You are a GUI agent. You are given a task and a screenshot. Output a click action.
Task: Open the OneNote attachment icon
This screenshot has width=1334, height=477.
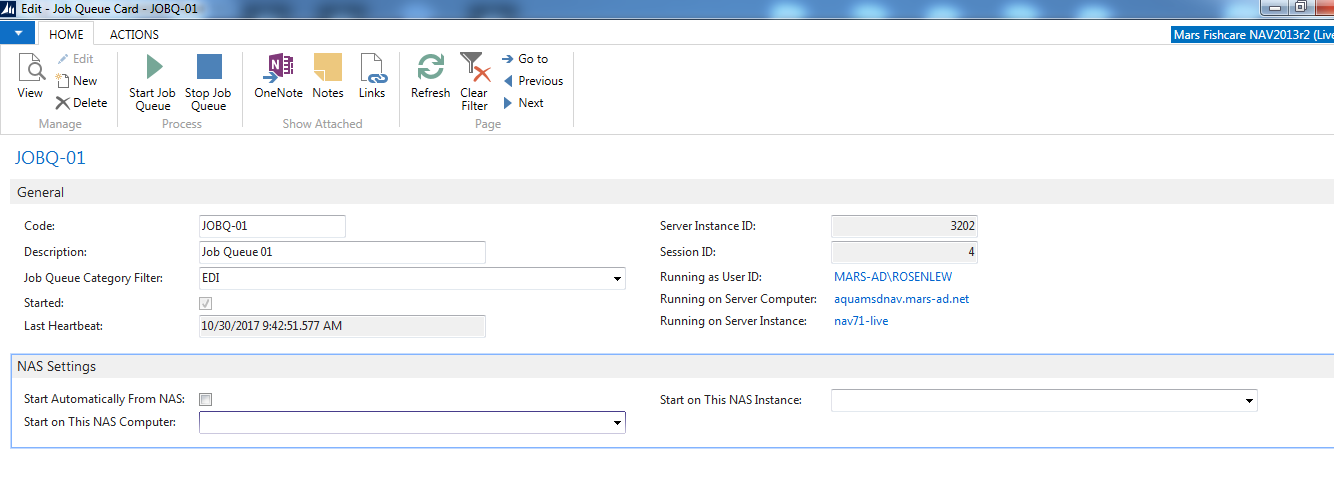[278, 67]
